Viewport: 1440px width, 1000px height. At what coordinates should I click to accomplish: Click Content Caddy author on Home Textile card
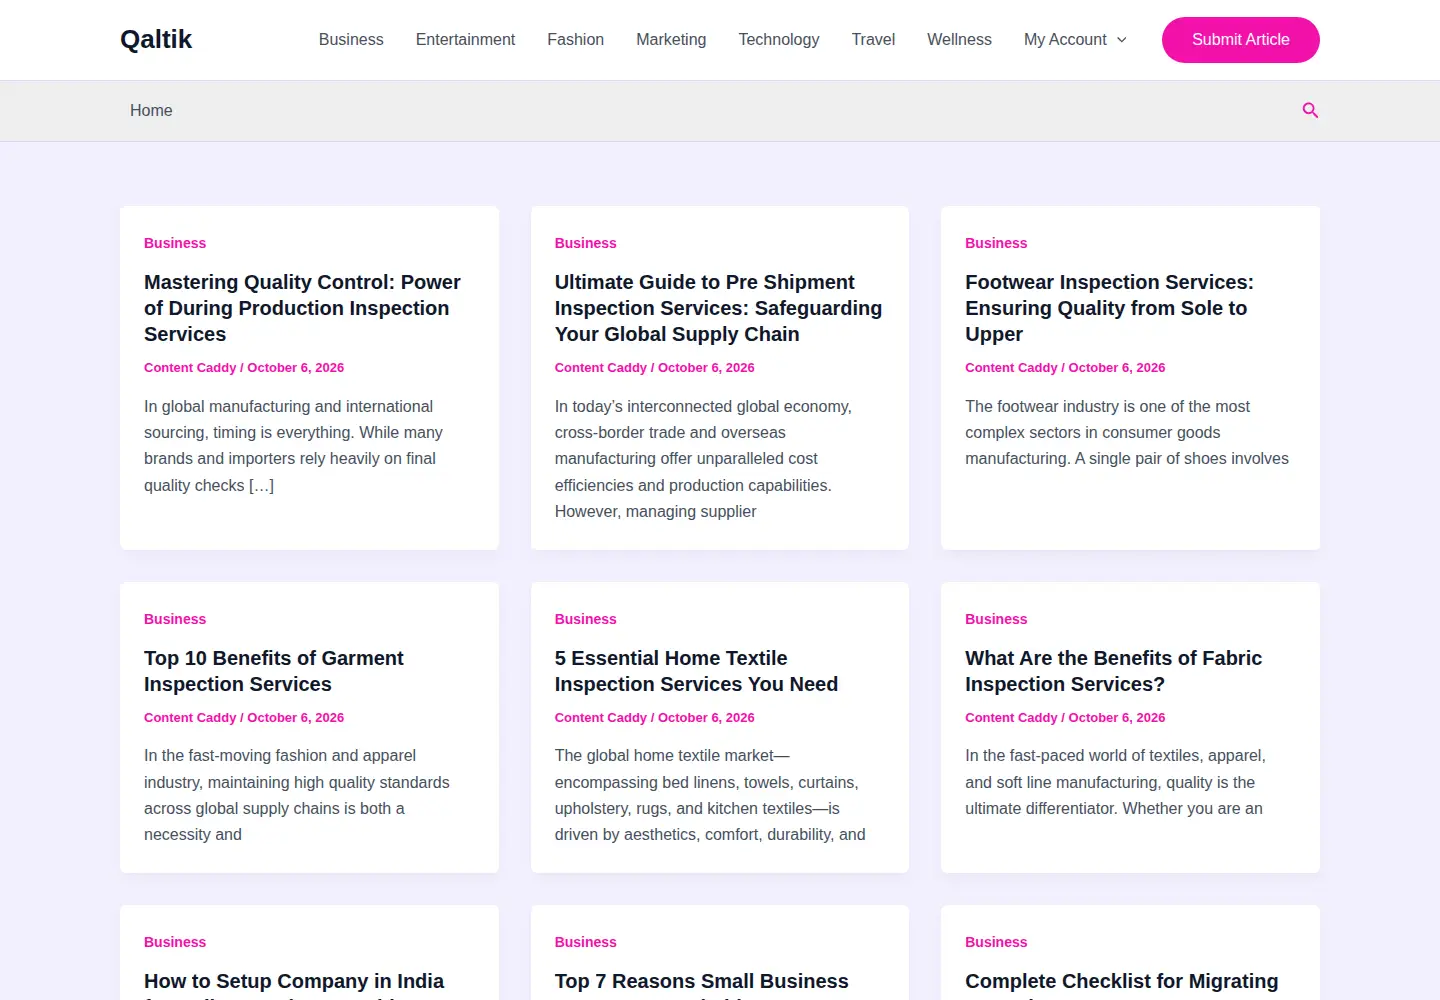(x=601, y=718)
